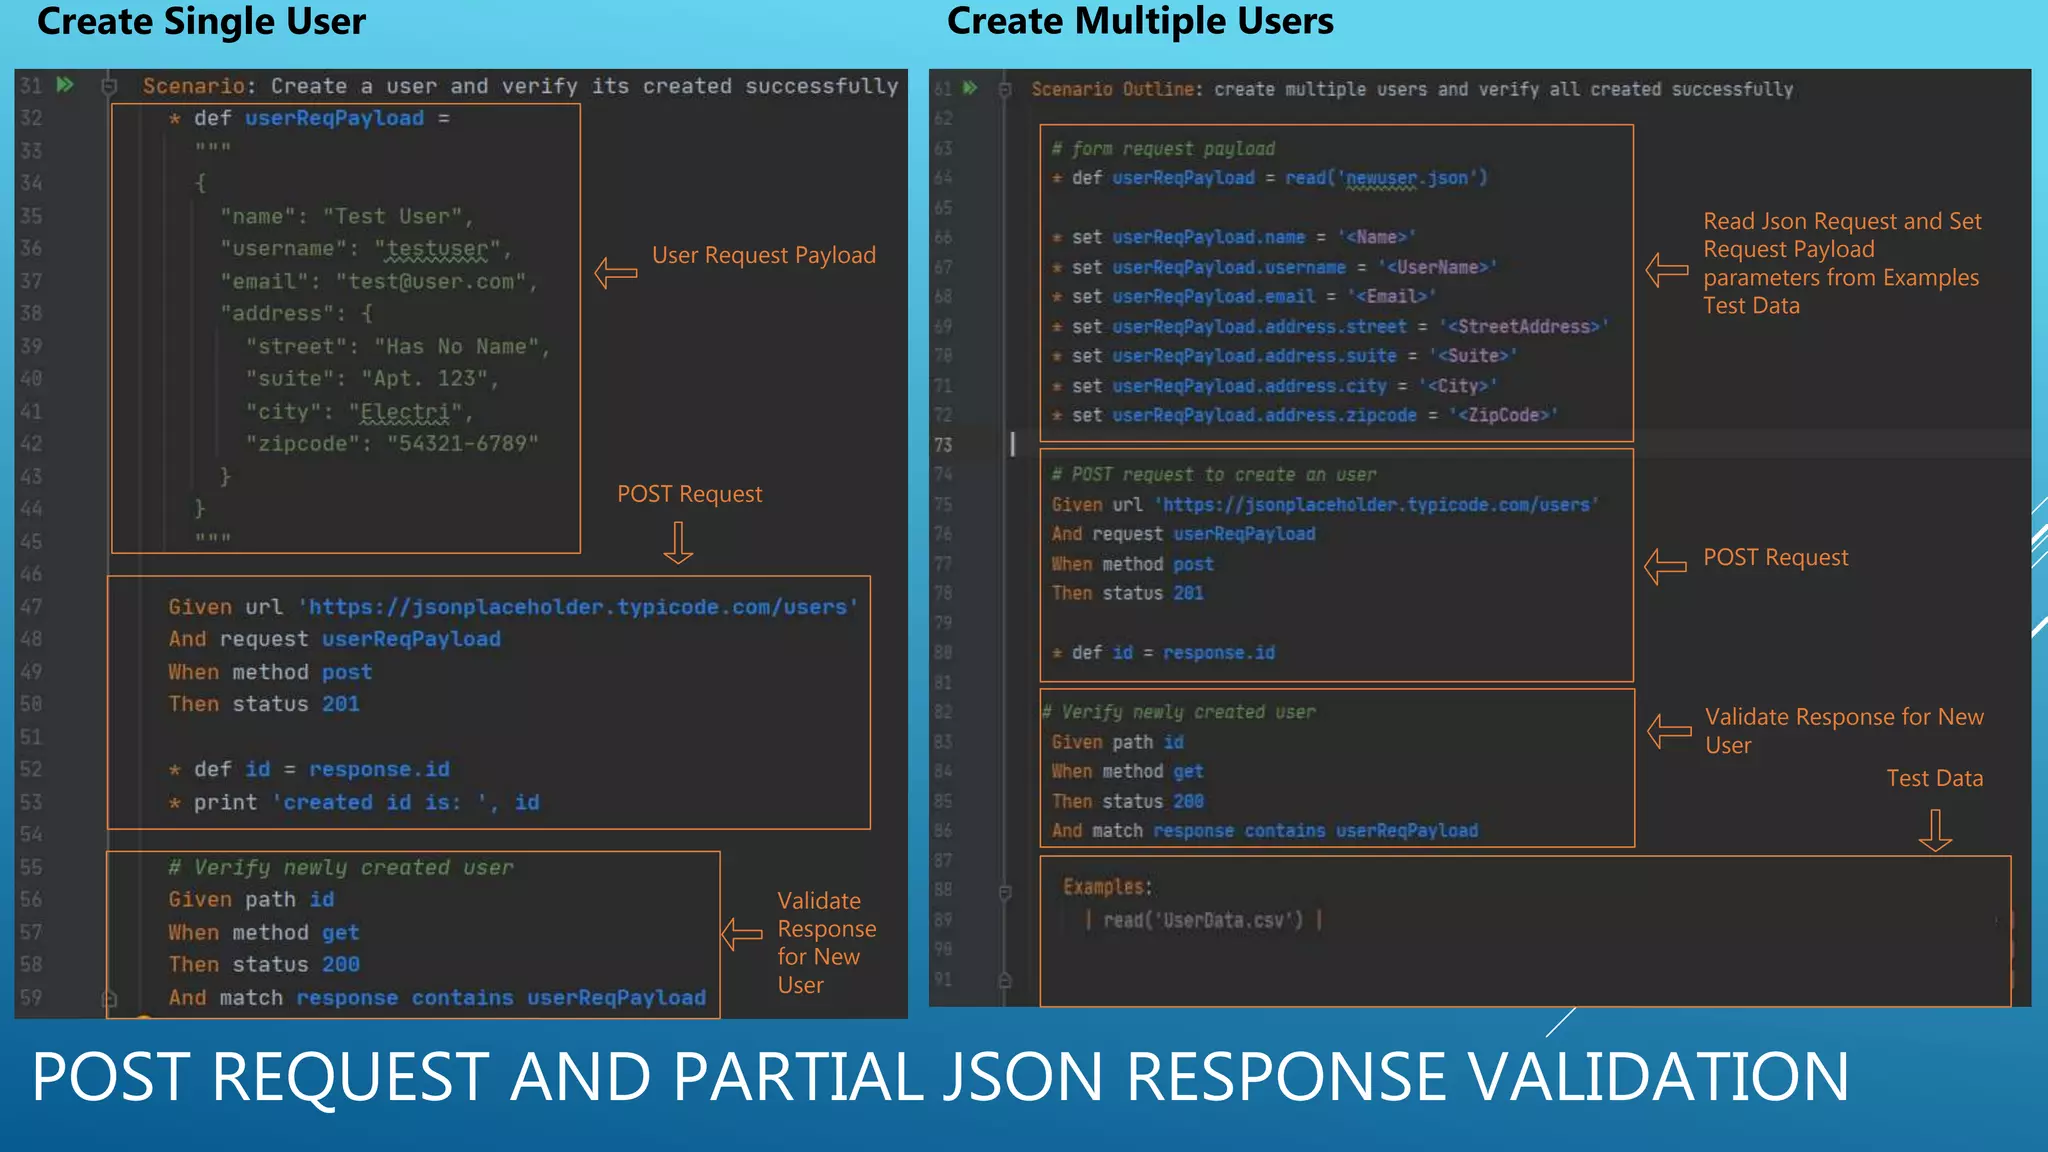This screenshot has height=1152, width=2048.
Task: Click the Create Multiple Users heading
Action: 1139,22
